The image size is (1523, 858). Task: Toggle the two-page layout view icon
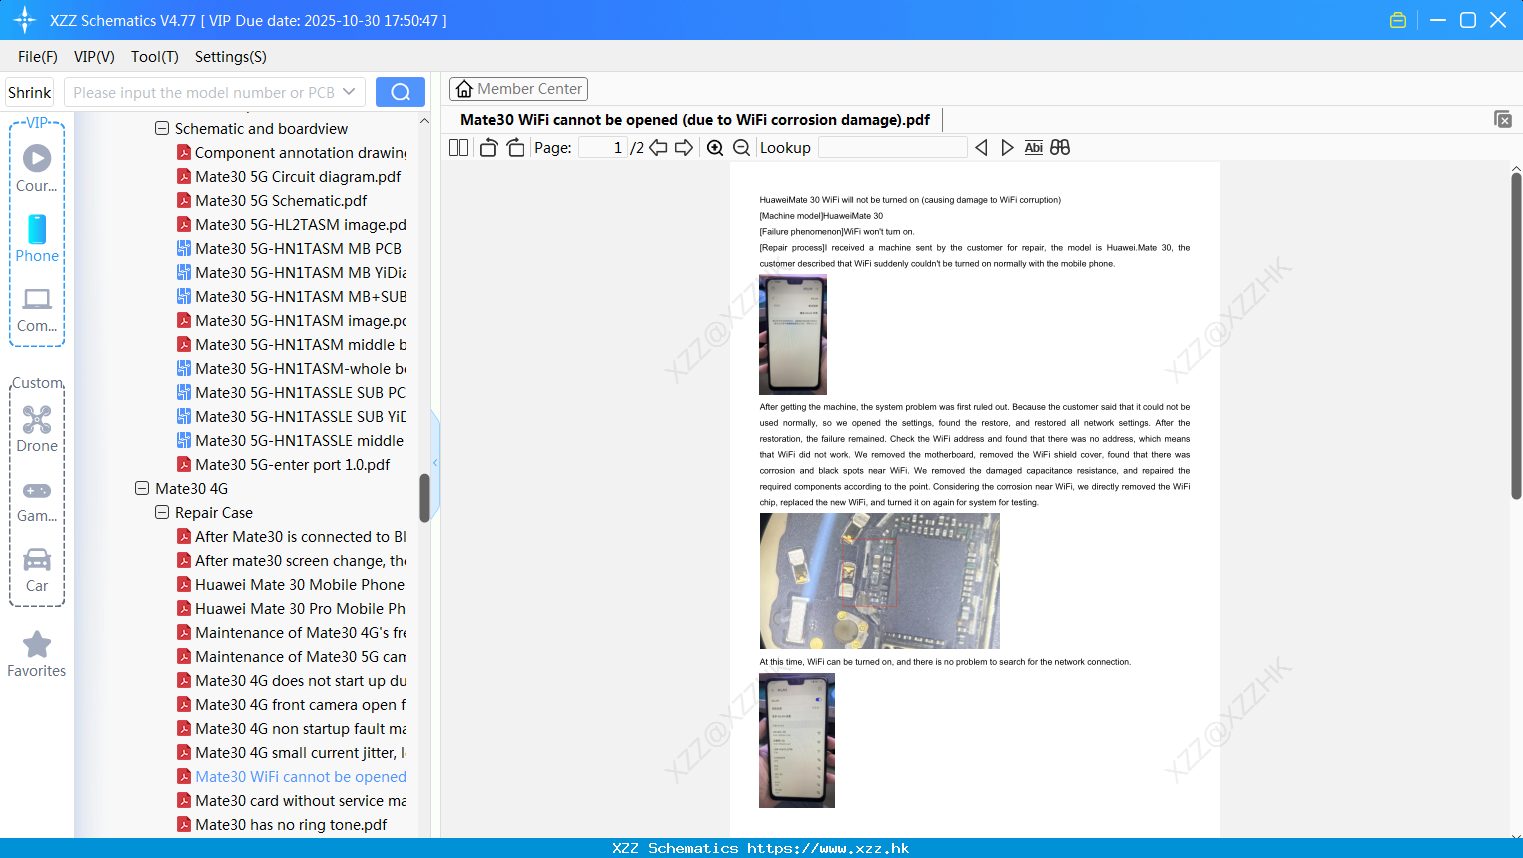tap(458, 148)
